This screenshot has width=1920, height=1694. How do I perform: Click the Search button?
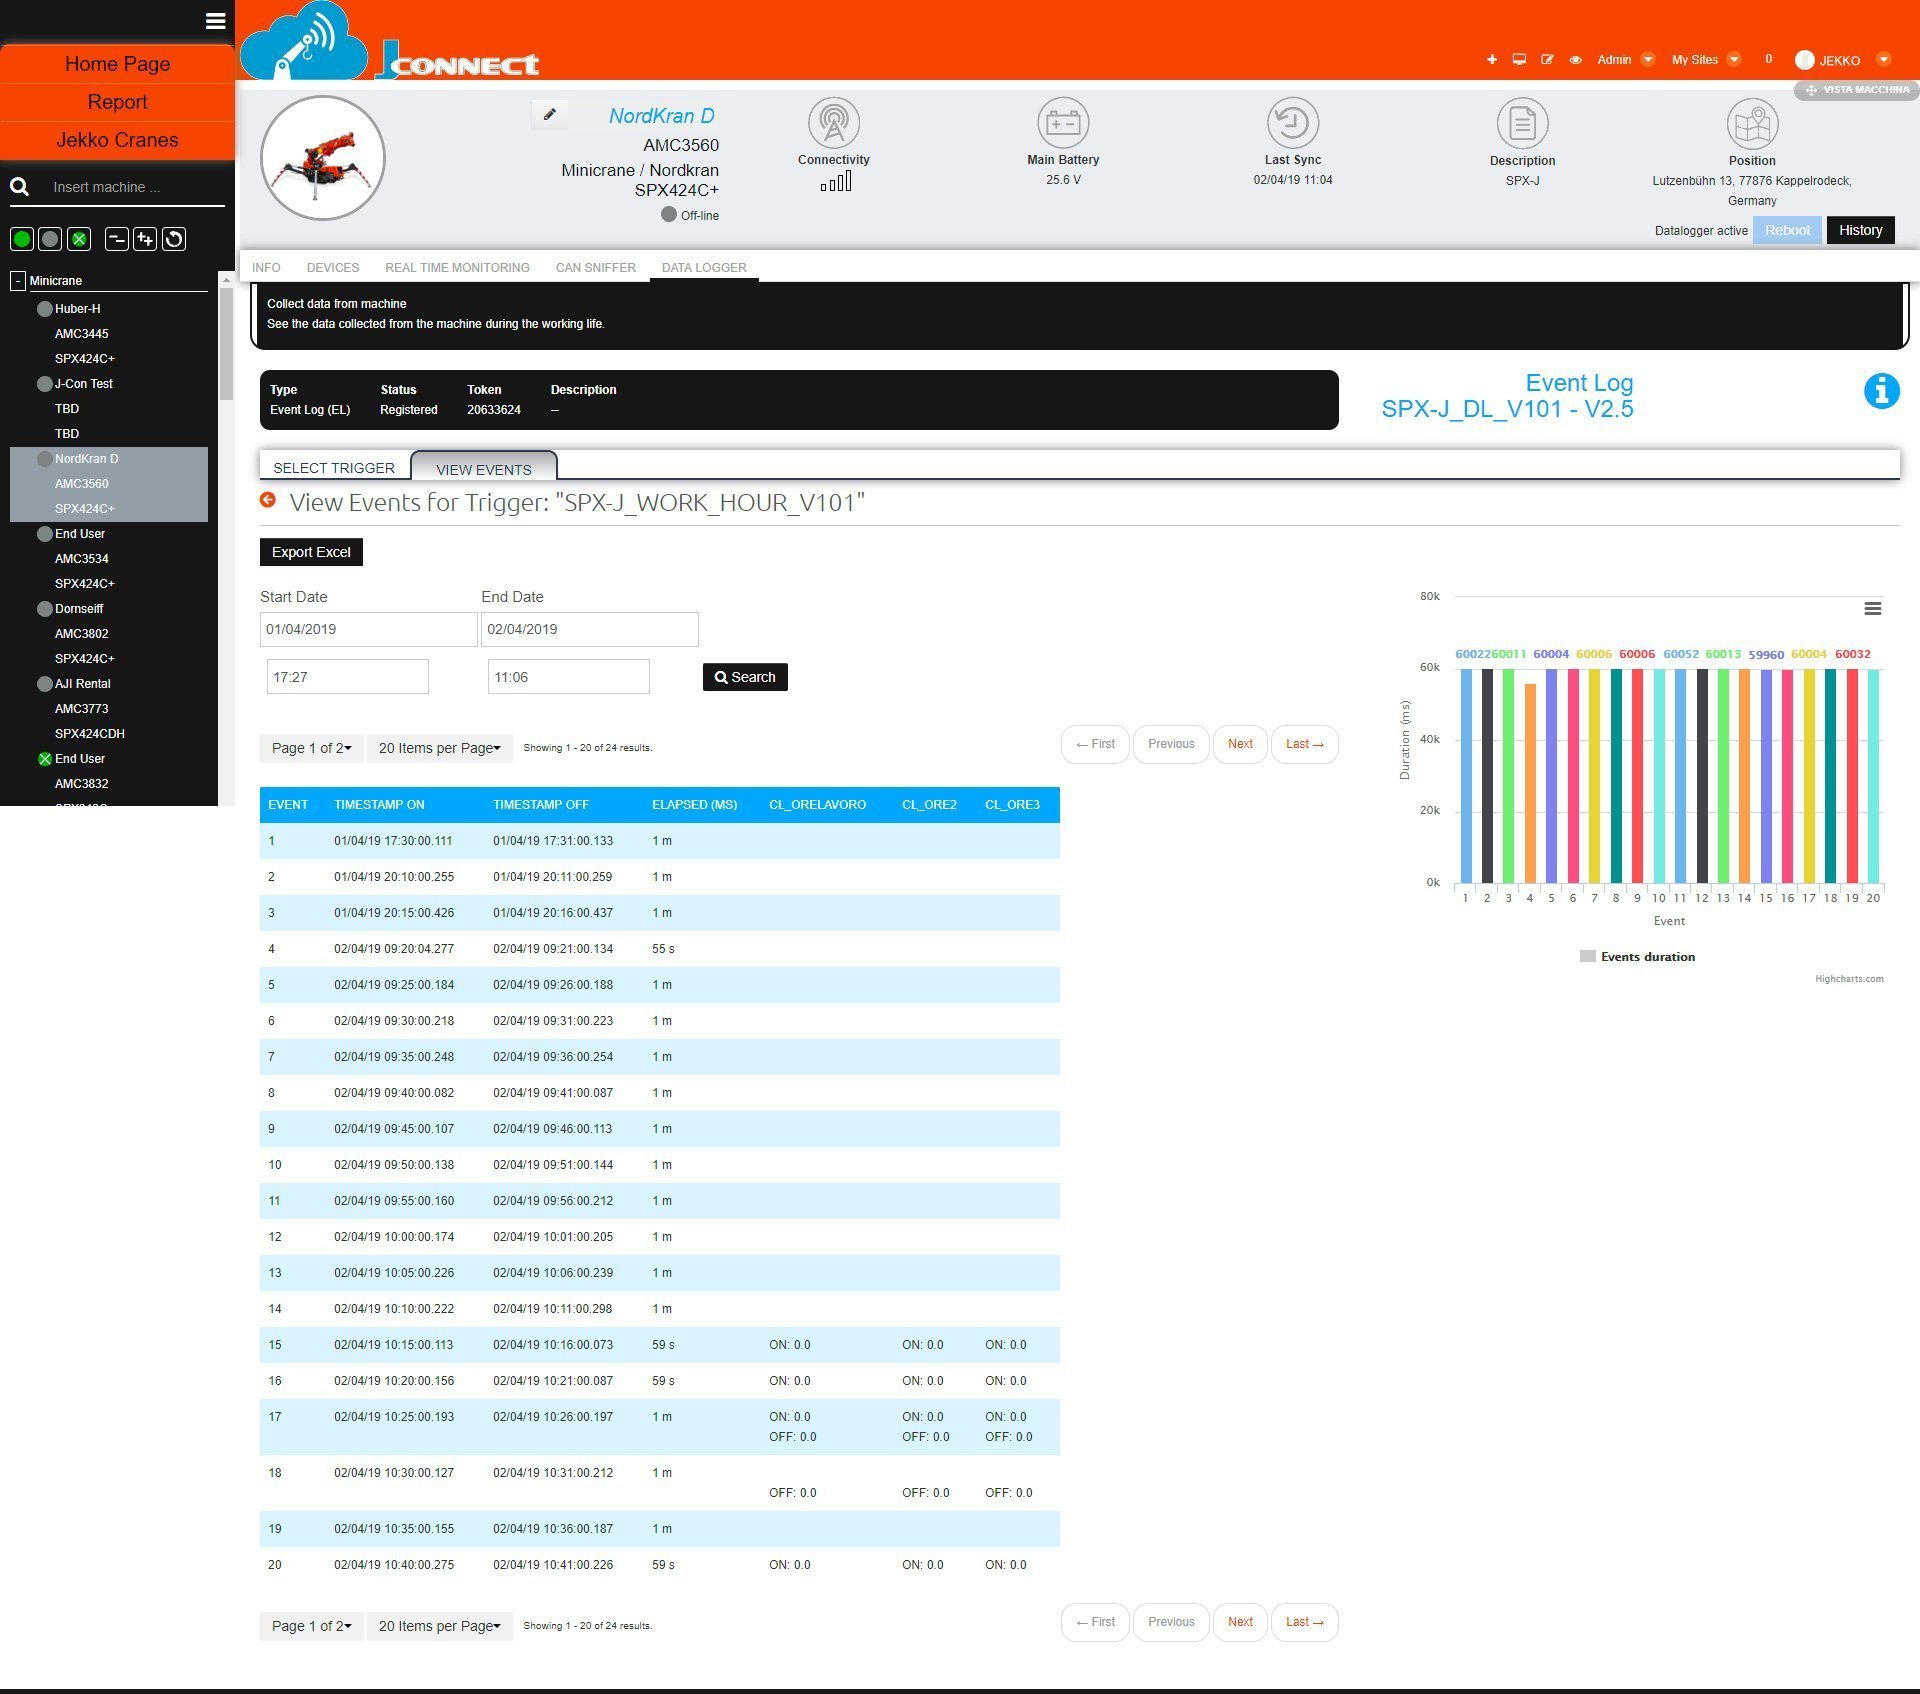coord(745,677)
